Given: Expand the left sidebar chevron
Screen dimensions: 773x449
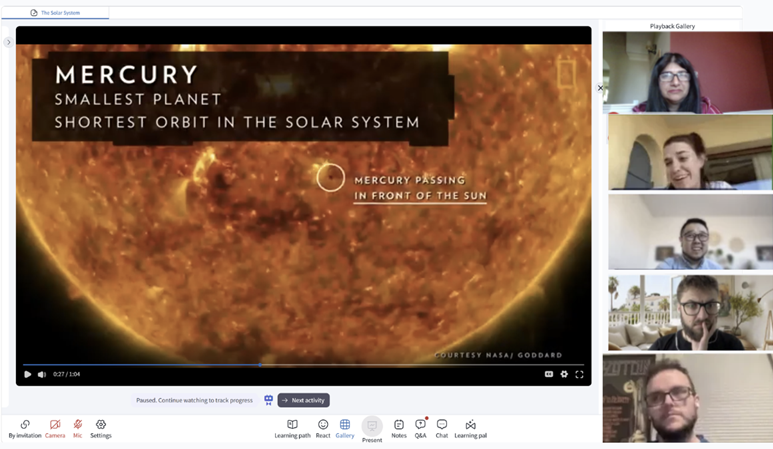Looking at the screenshot, I should pyautogui.click(x=8, y=42).
